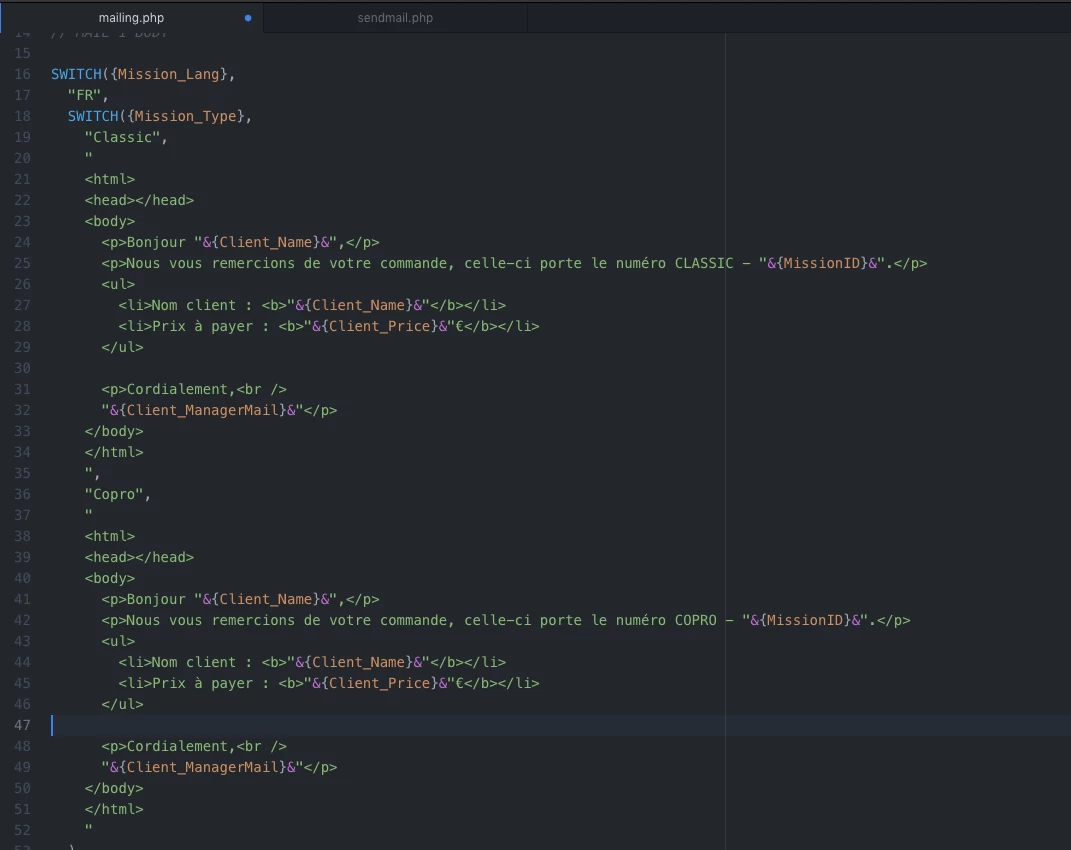1071x850 pixels.
Task: Click {Client_Name} variable on line 24
Action: (x=266, y=243)
